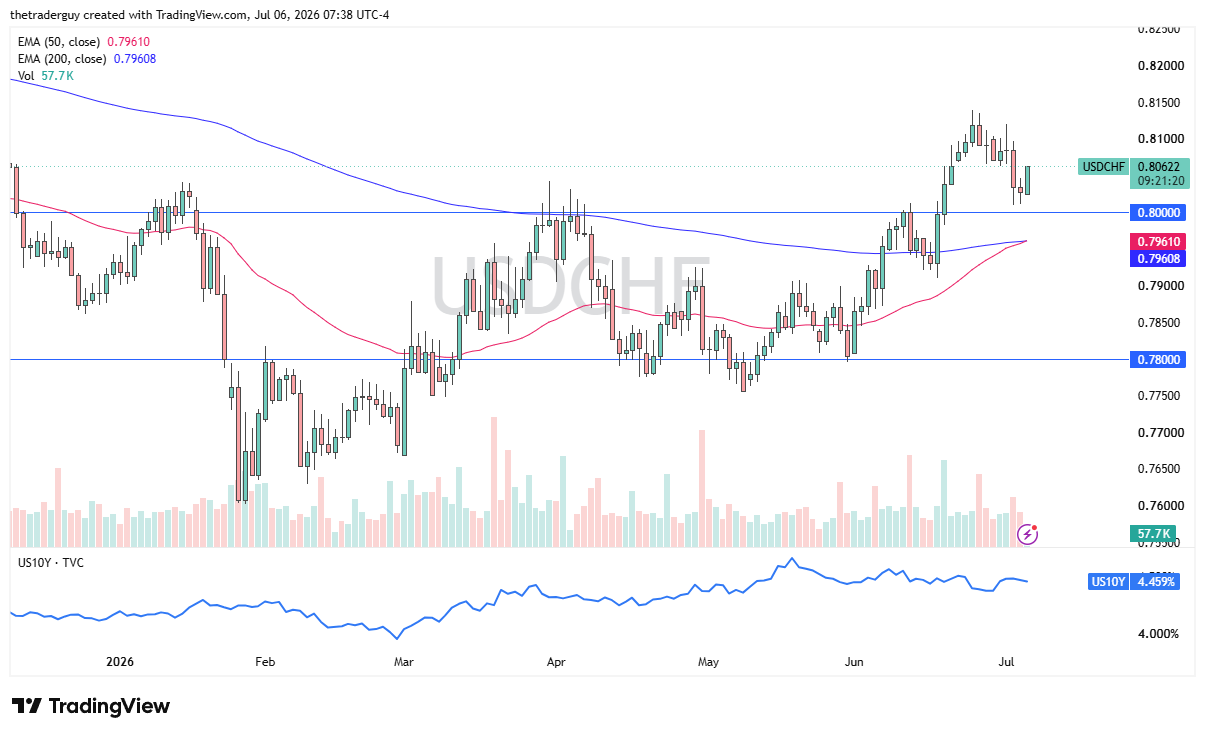Click the Vol 57.7K indicator legend
The width and height of the screenshot is (1205, 736).
pos(45,75)
